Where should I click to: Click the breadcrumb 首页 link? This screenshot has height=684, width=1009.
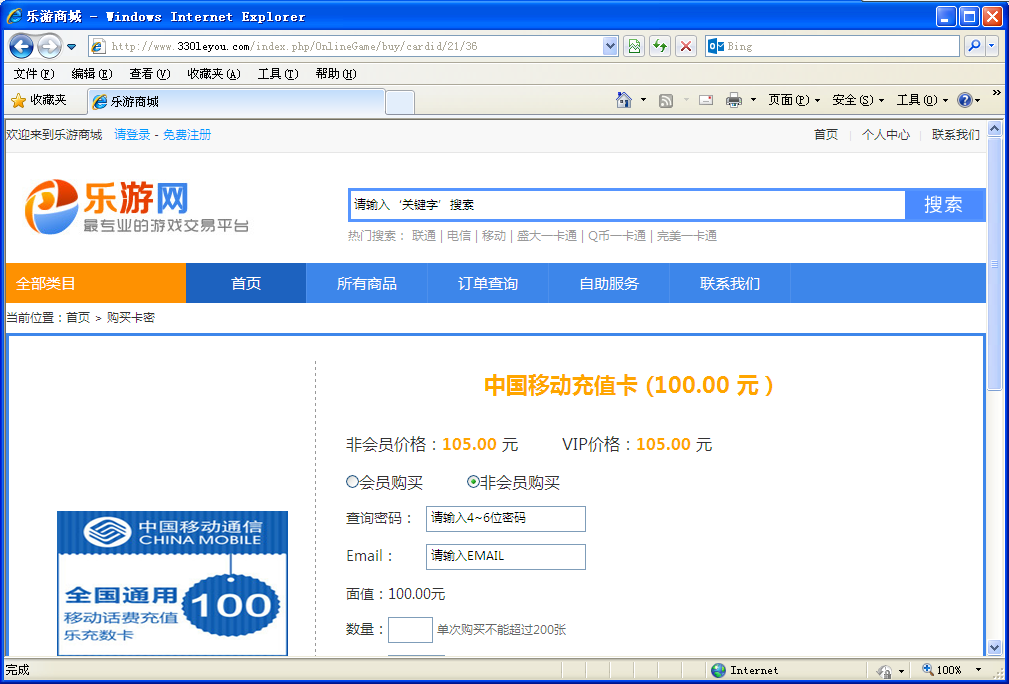pos(78,318)
